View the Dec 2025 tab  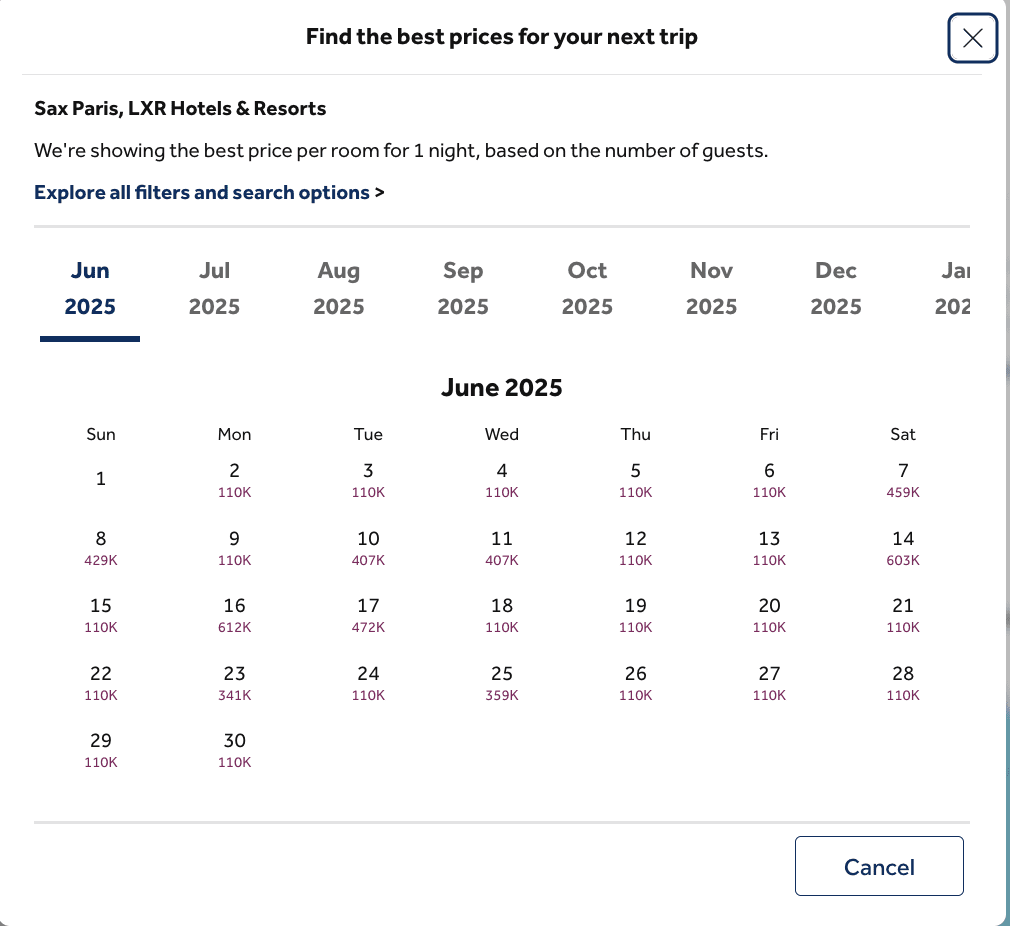pos(836,288)
